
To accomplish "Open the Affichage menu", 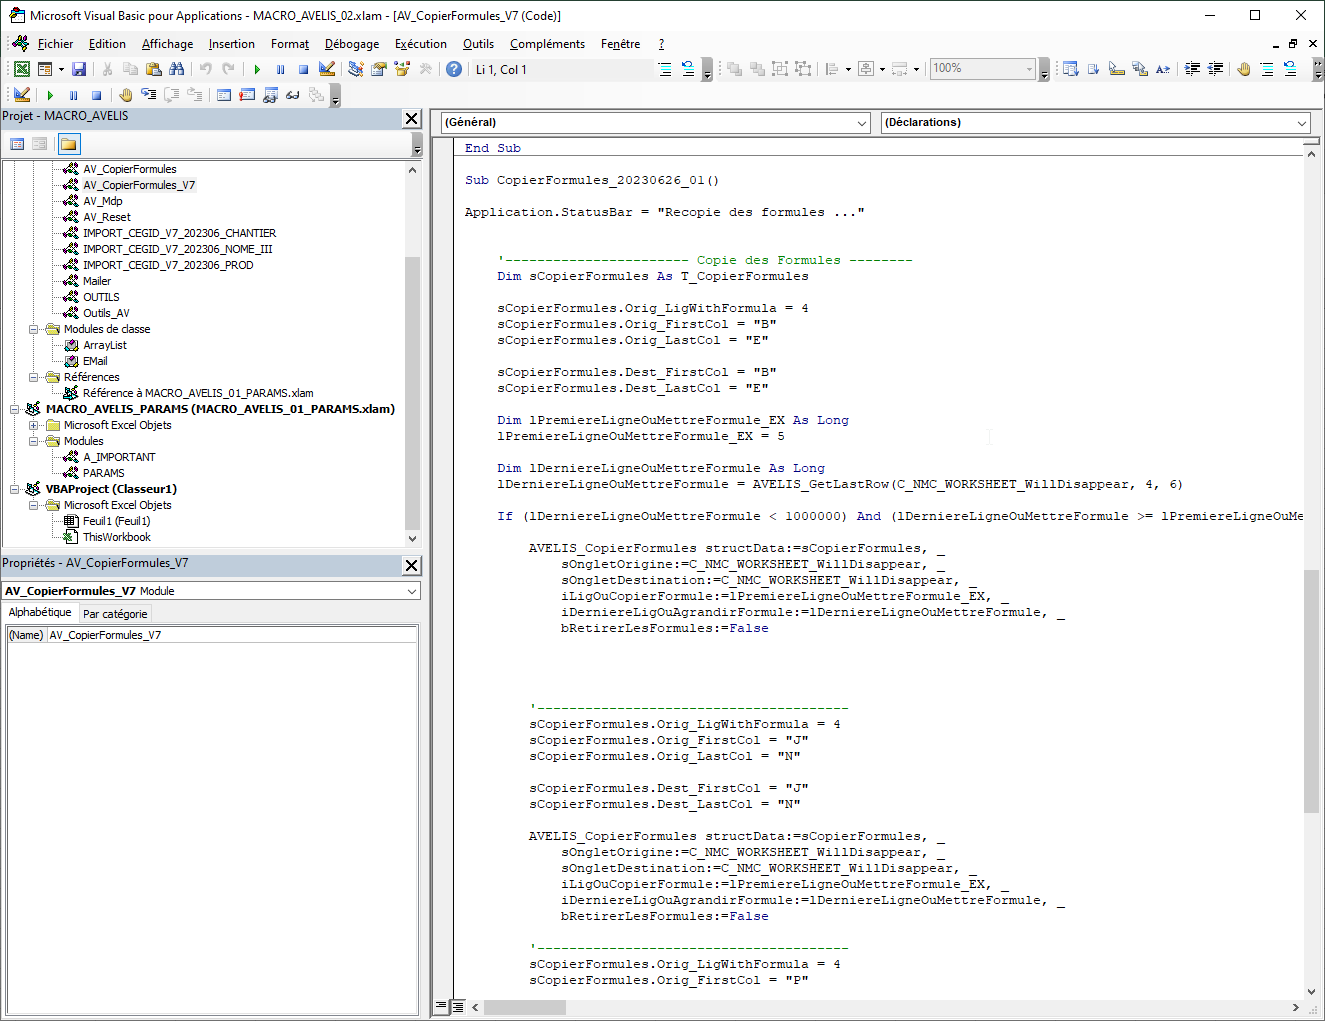I will click(x=167, y=44).
